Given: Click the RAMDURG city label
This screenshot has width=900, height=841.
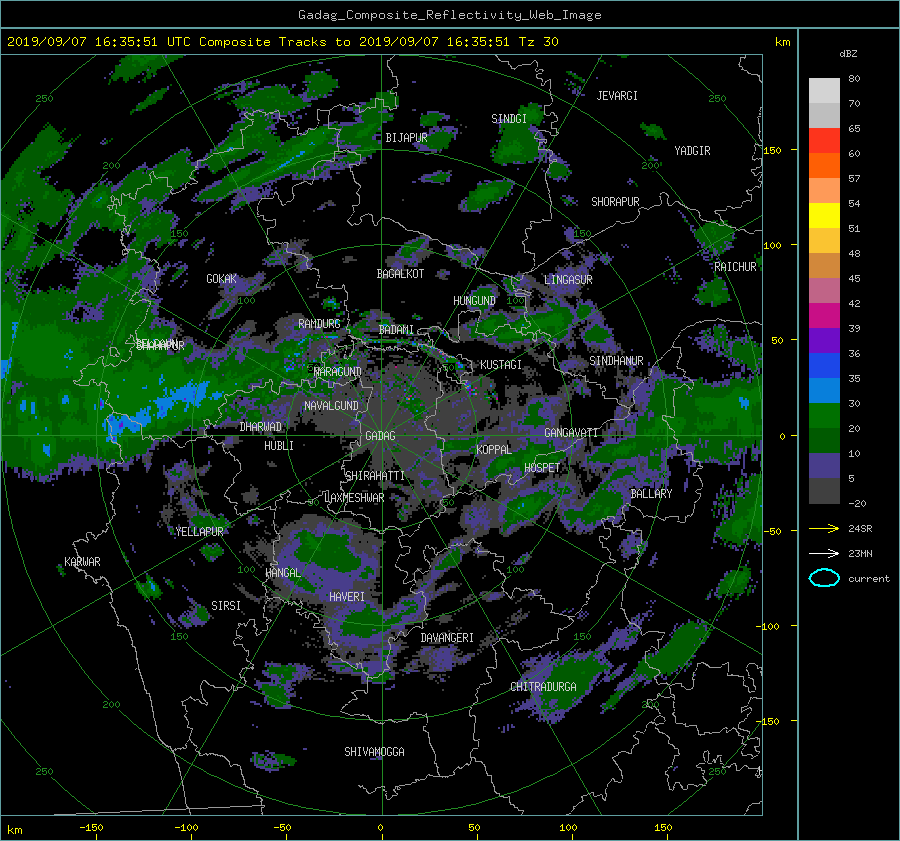Looking at the screenshot, I should (319, 324).
